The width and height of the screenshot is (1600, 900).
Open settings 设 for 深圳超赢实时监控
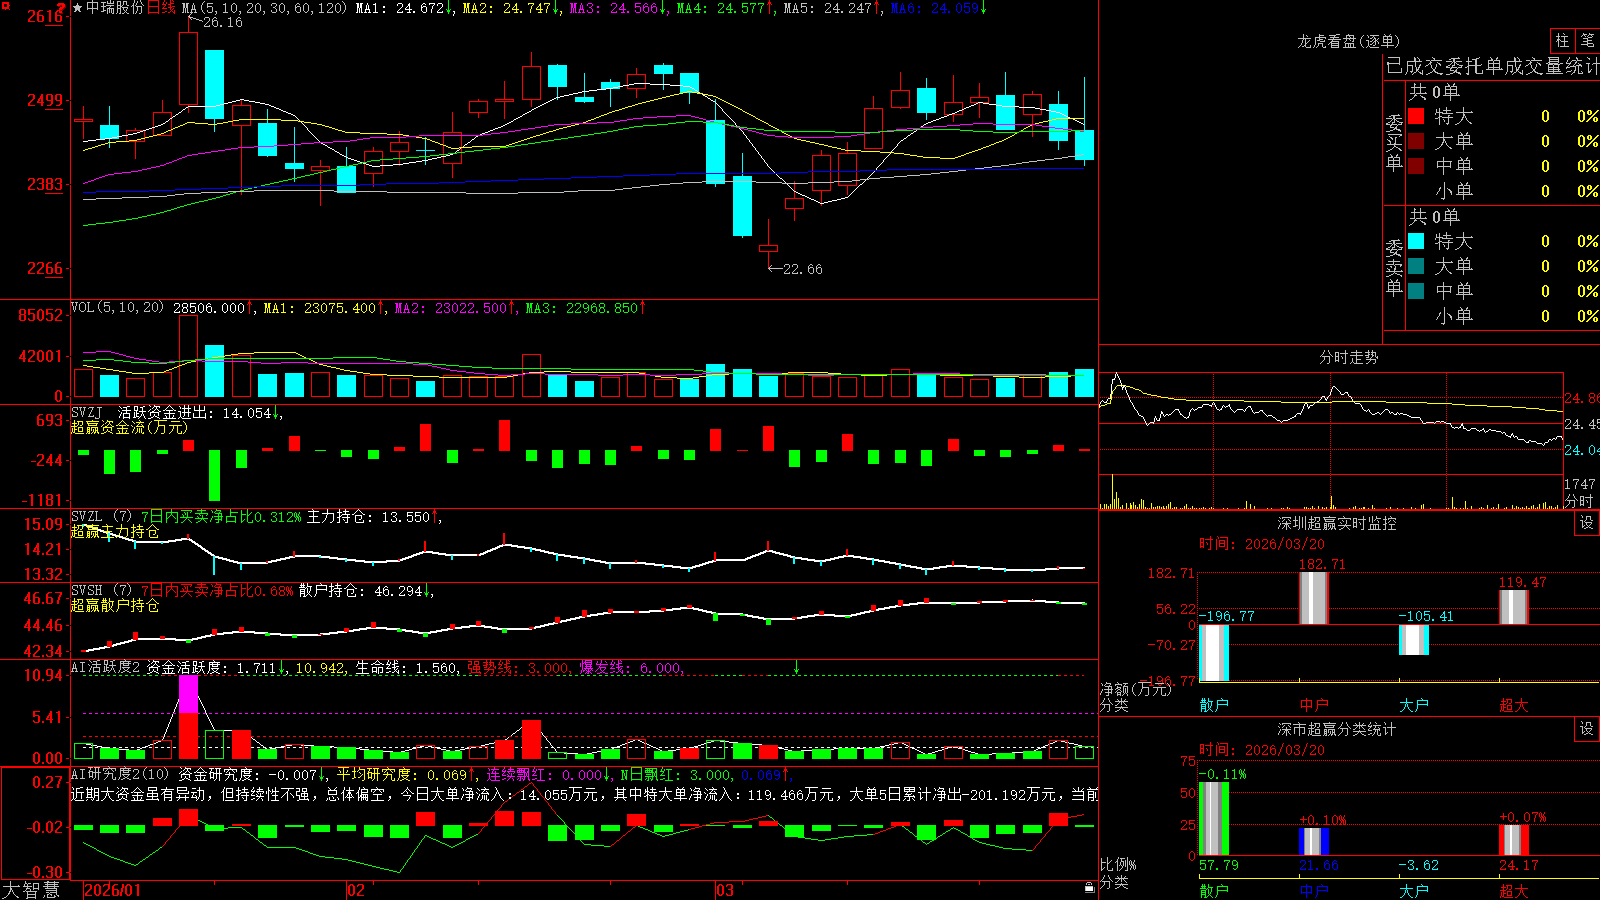[1587, 523]
